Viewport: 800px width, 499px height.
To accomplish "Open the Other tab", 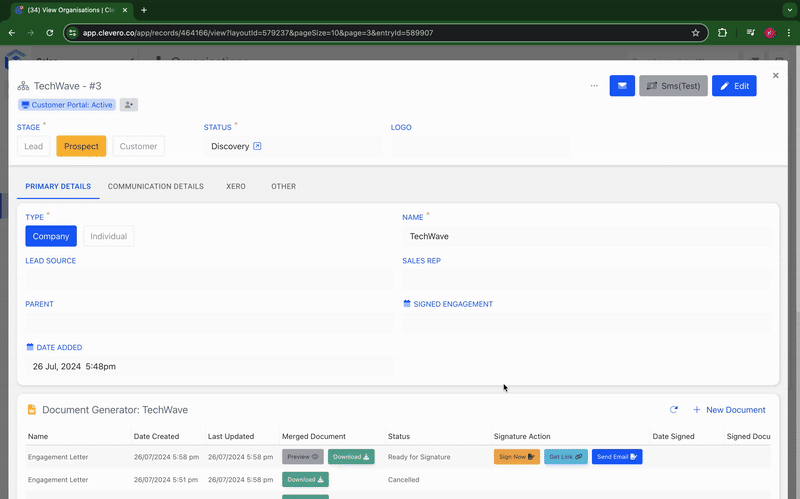I will click(283, 186).
